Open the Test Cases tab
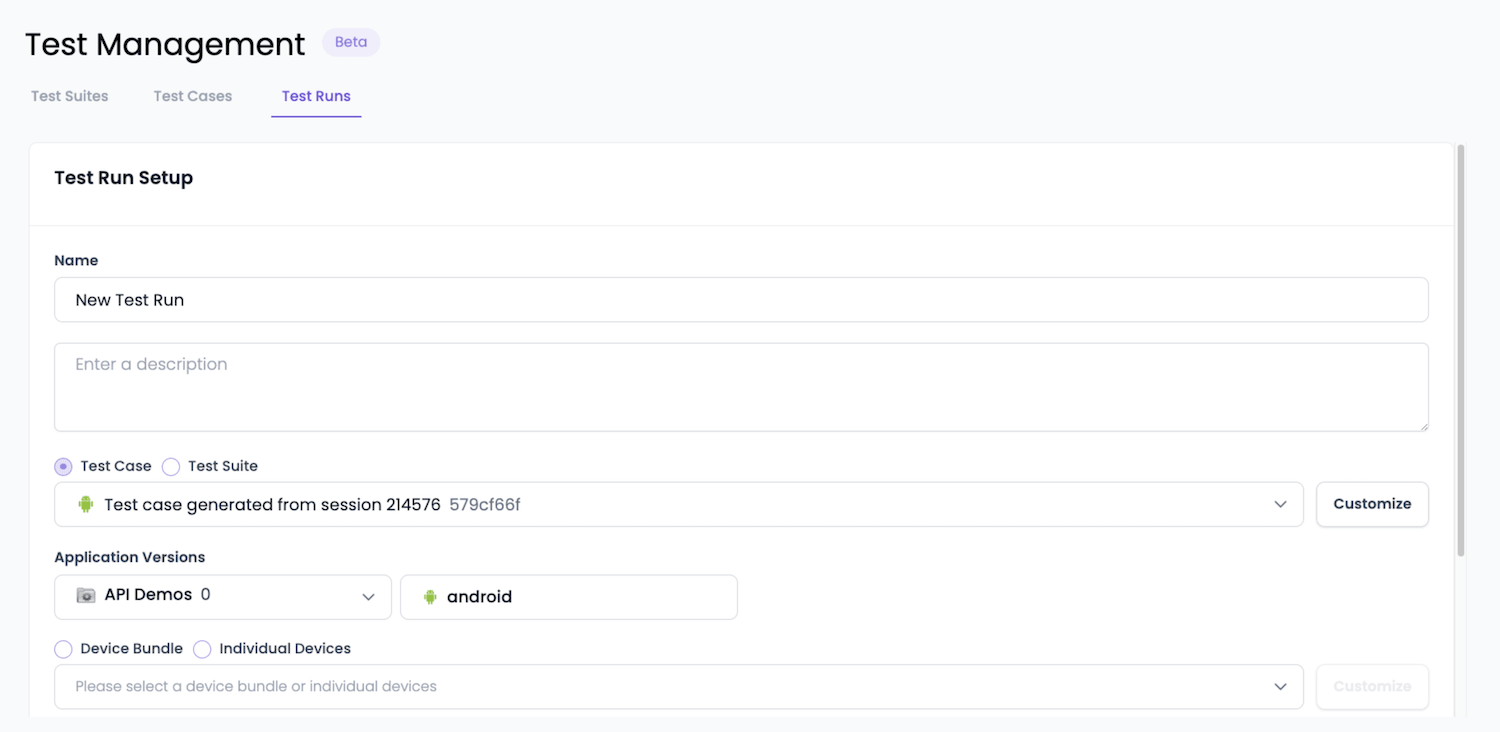This screenshot has height=732, width=1500. click(192, 96)
